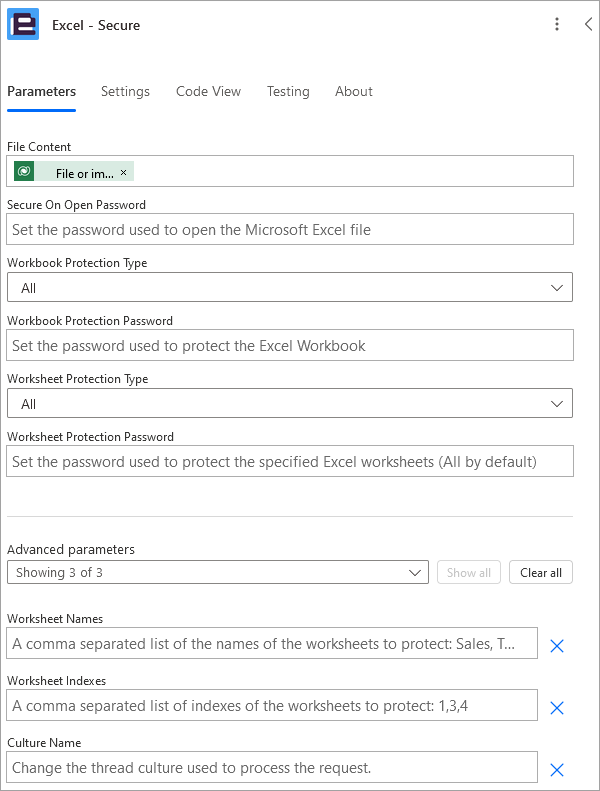The height and width of the screenshot is (791, 600).
Task: Collapse the panel with the chevron arrow
Action: click(x=588, y=24)
